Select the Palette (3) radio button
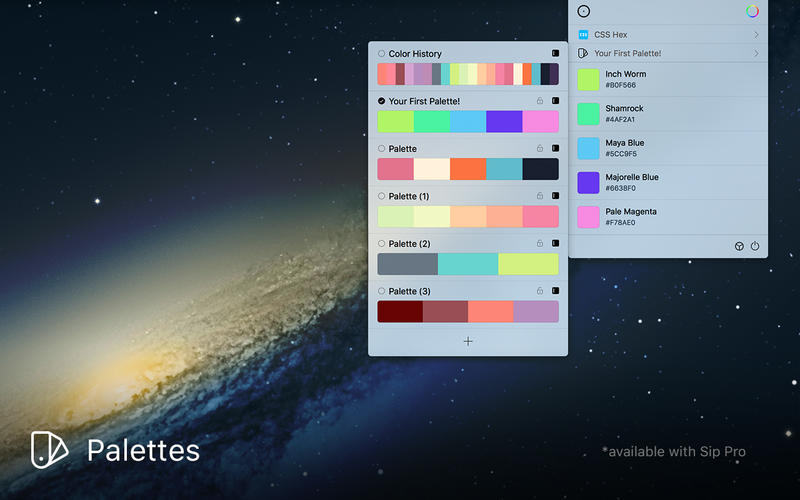Image resolution: width=800 pixels, height=500 pixels. (x=382, y=291)
